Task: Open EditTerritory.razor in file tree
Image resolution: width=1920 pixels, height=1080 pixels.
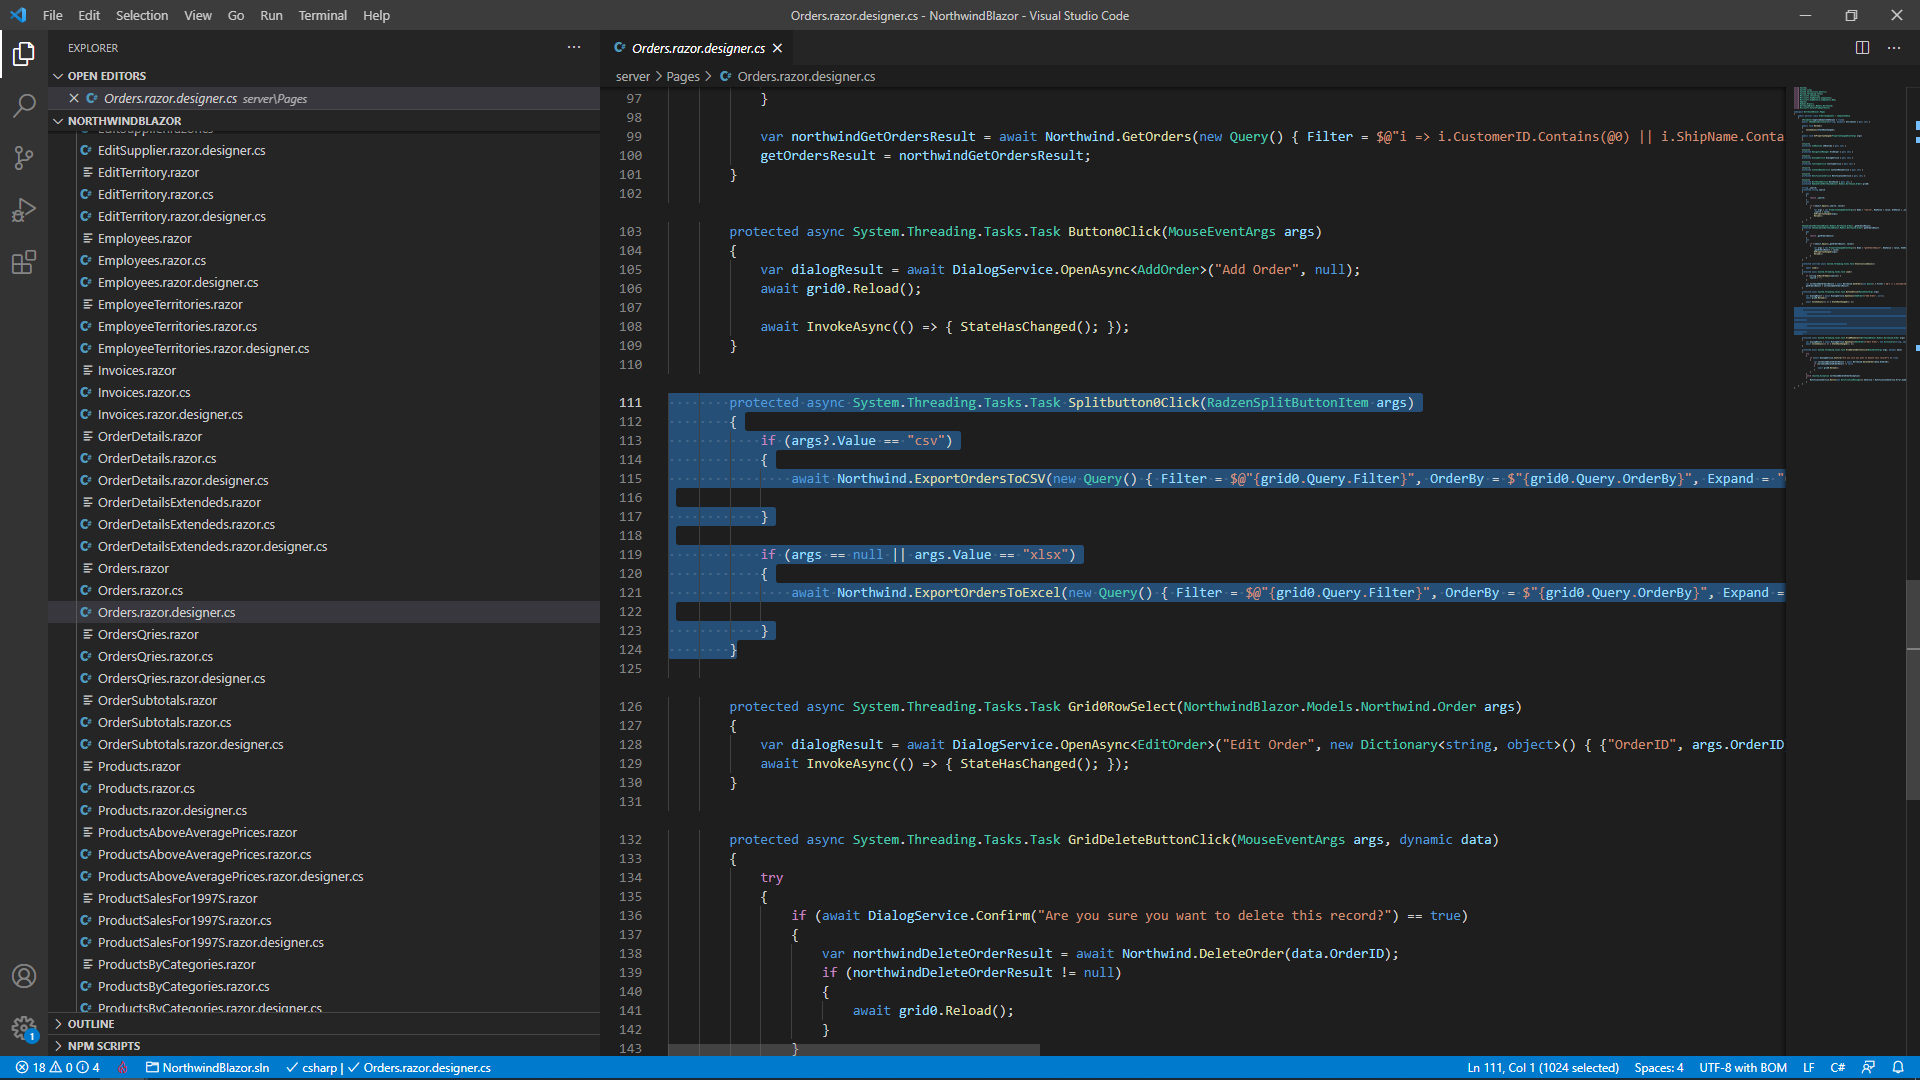Action: (x=148, y=172)
